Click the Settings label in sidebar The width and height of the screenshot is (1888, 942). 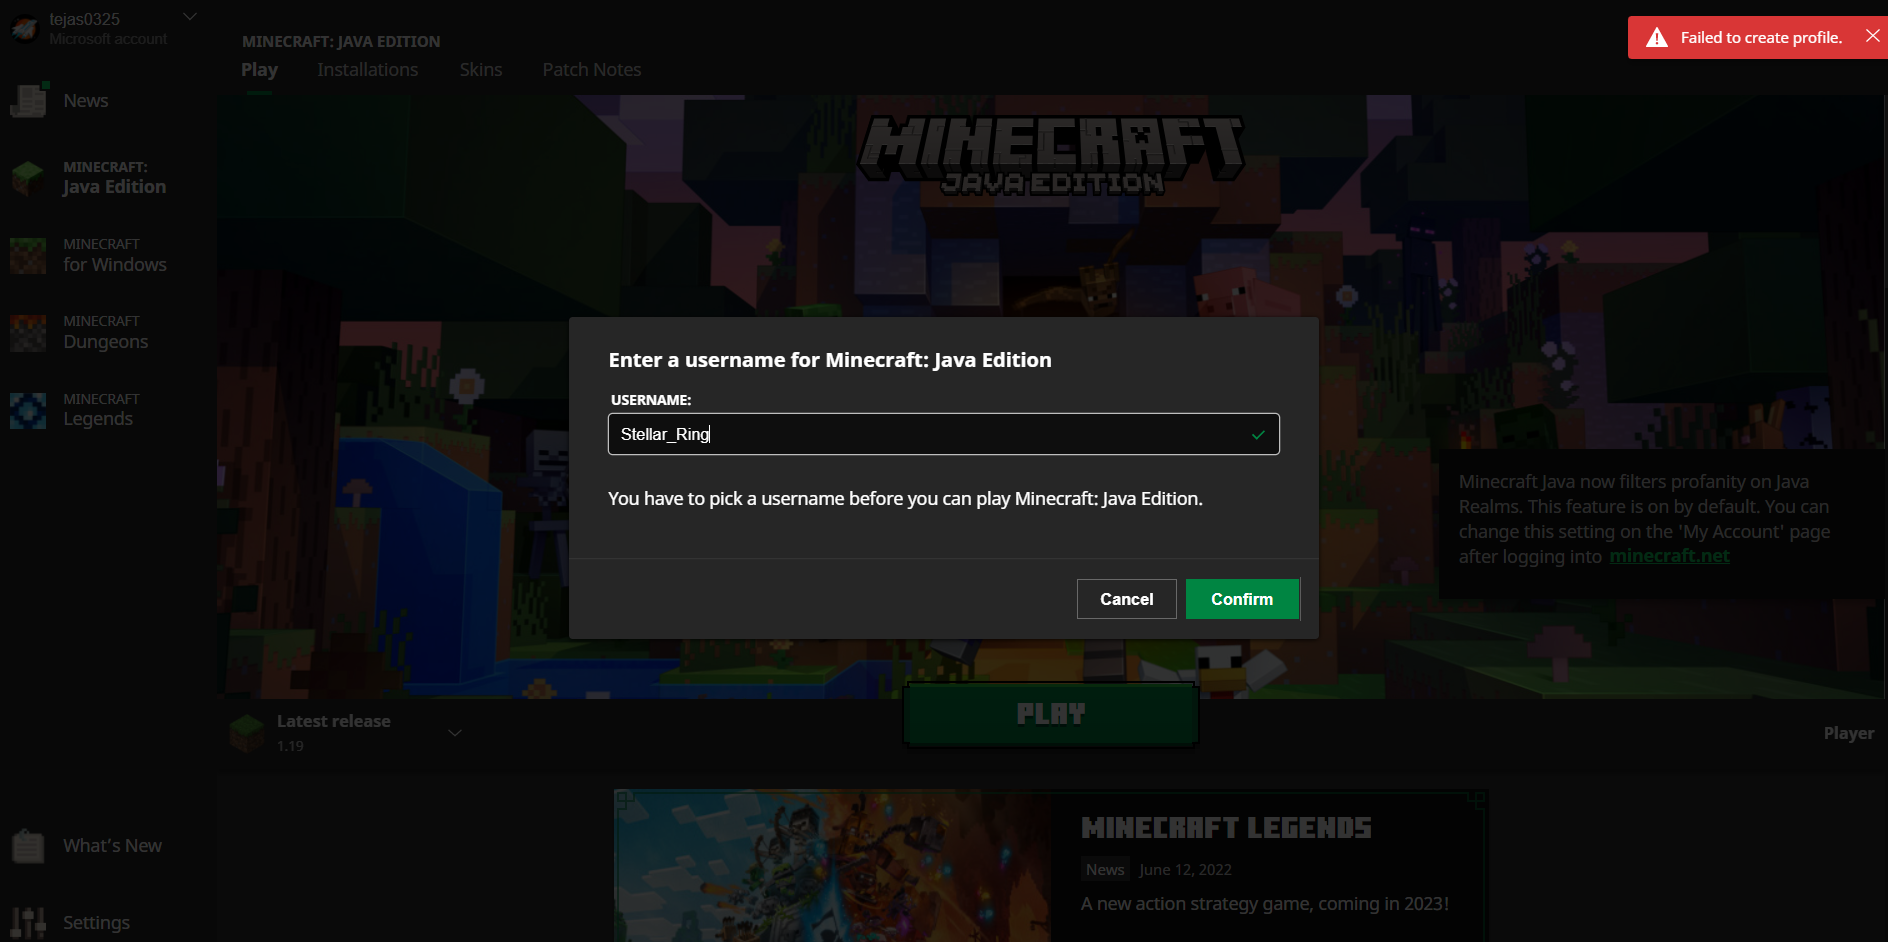pos(96,923)
